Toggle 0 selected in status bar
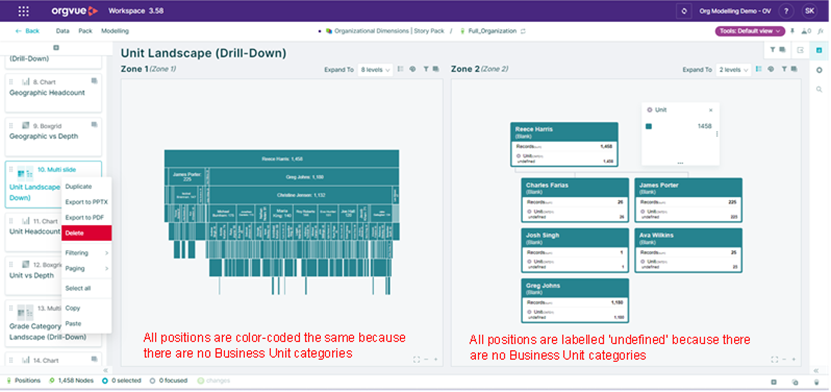 121,380
